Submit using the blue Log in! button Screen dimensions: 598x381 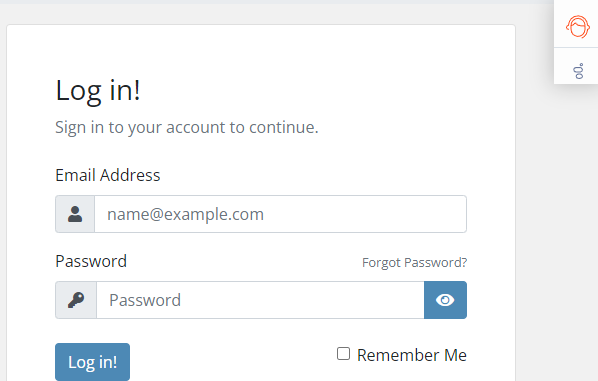point(92,362)
